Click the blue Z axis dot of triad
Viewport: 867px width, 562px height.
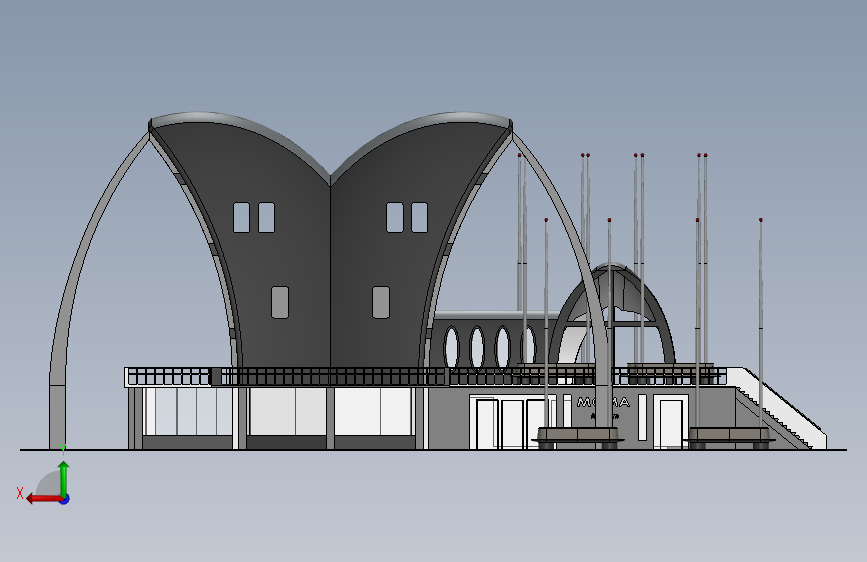pyautogui.click(x=65, y=499)
